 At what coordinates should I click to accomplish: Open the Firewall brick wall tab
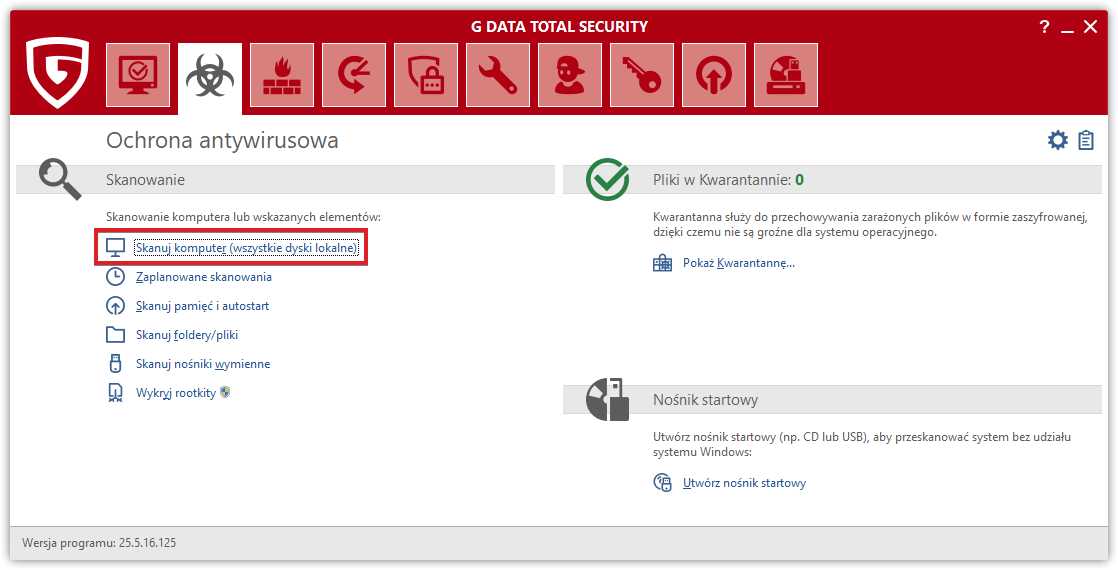(x=282, y=75)
